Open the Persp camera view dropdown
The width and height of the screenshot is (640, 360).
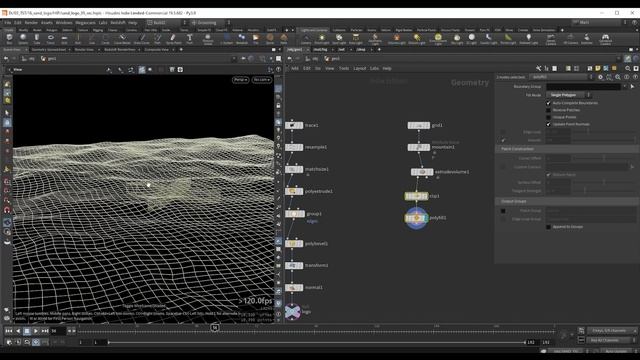(240, 80)
